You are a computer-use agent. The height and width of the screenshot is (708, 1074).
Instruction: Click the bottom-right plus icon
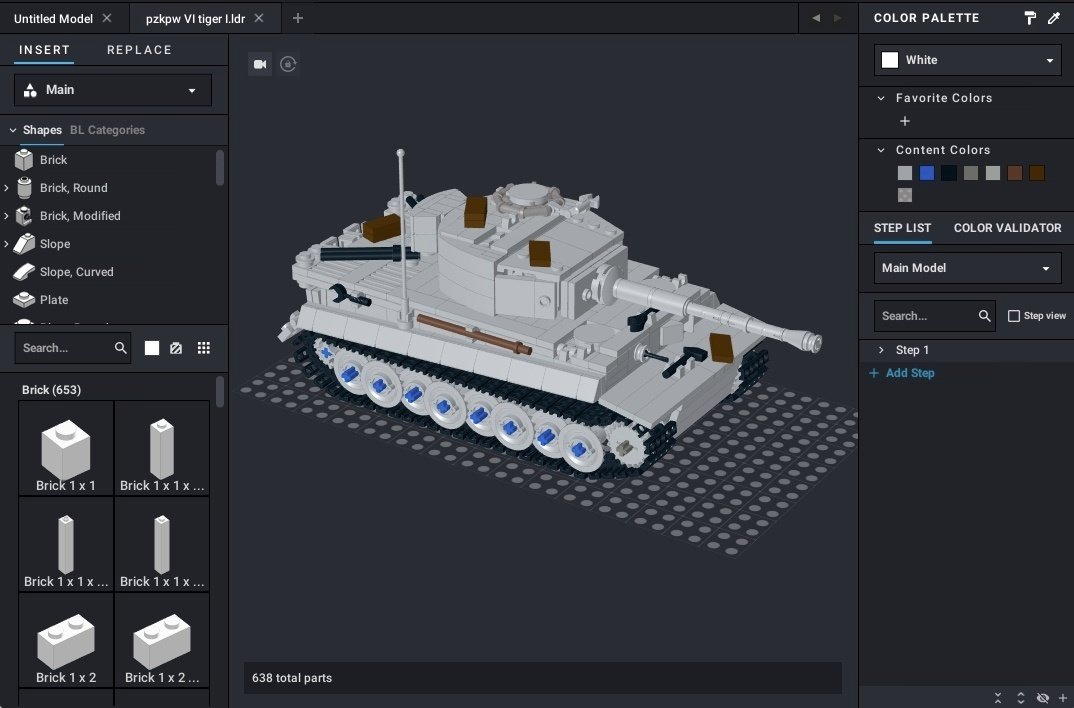click(1063, 698)
